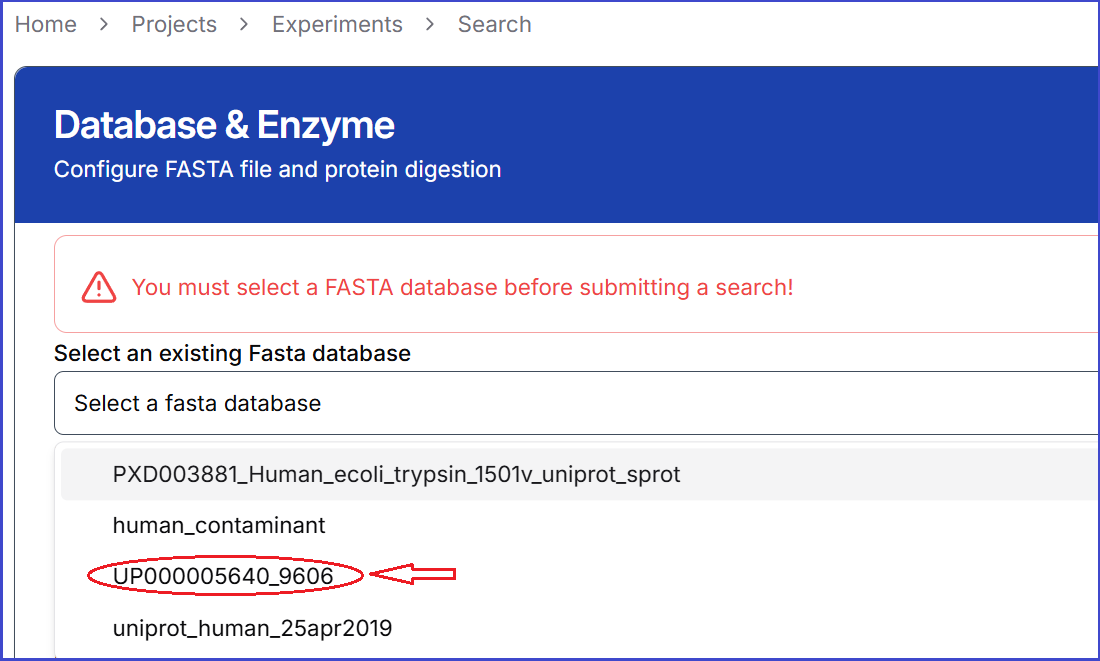Pick the UP000005640_9606 FASTA database
The image size is (1100, 661).
(223, 576)
